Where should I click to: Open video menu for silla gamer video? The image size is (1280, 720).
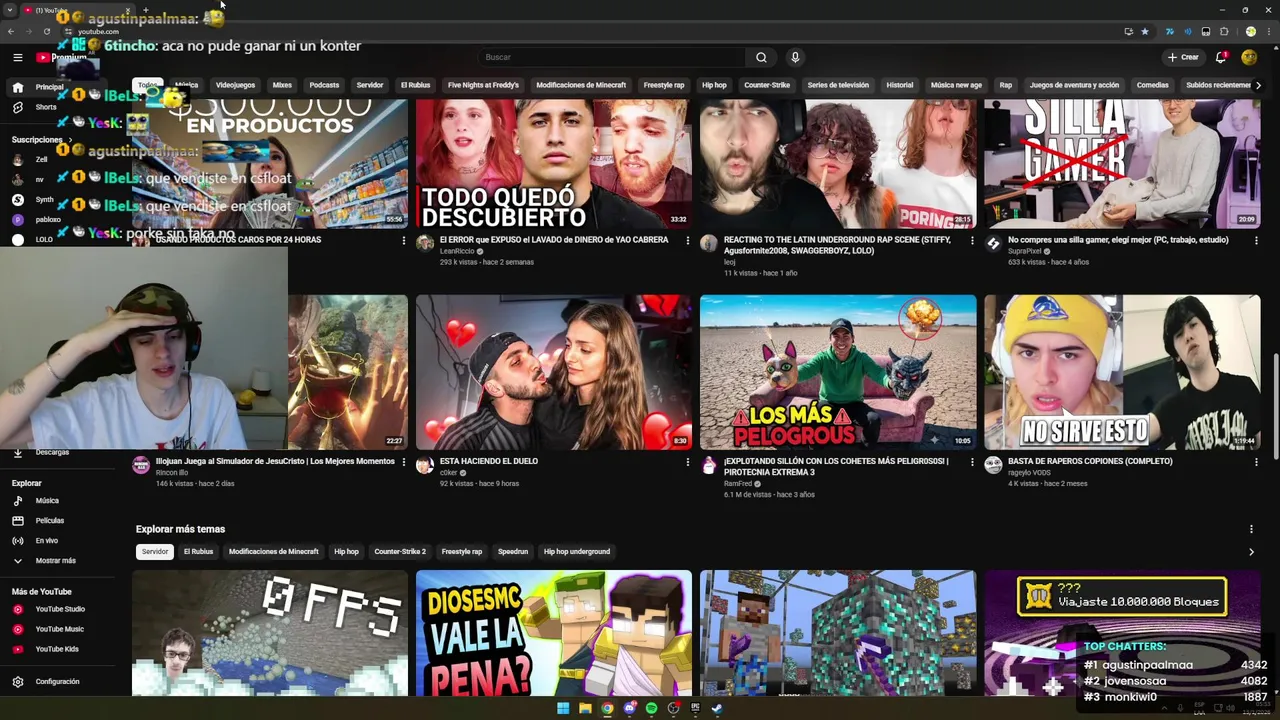pos(1256,241)
